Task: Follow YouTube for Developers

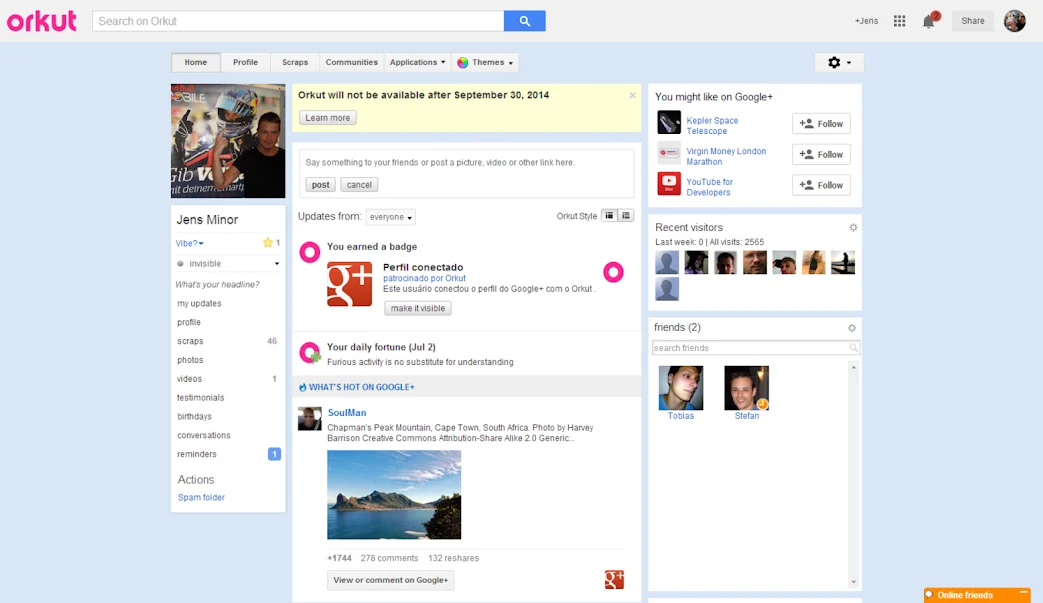Action: pyautogui.click(x=821, y=185)
